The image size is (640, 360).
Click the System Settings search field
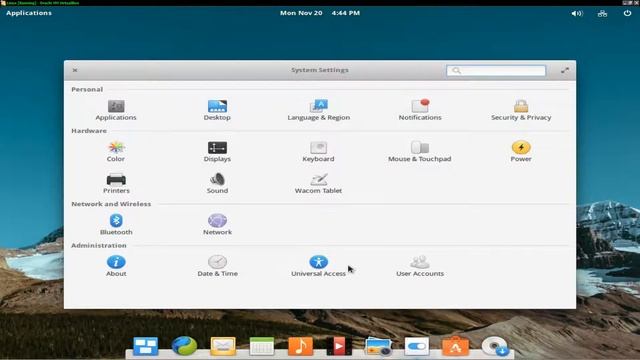496,71
